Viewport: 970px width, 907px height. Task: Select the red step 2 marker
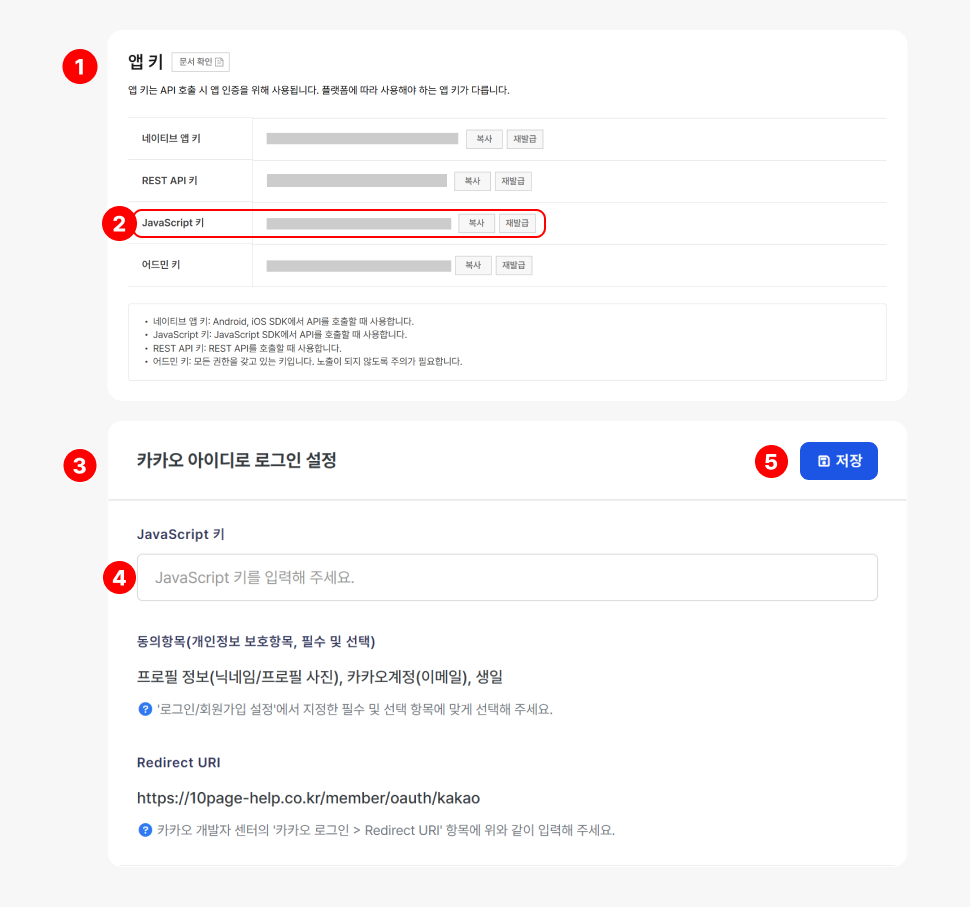tap(119, 224)
